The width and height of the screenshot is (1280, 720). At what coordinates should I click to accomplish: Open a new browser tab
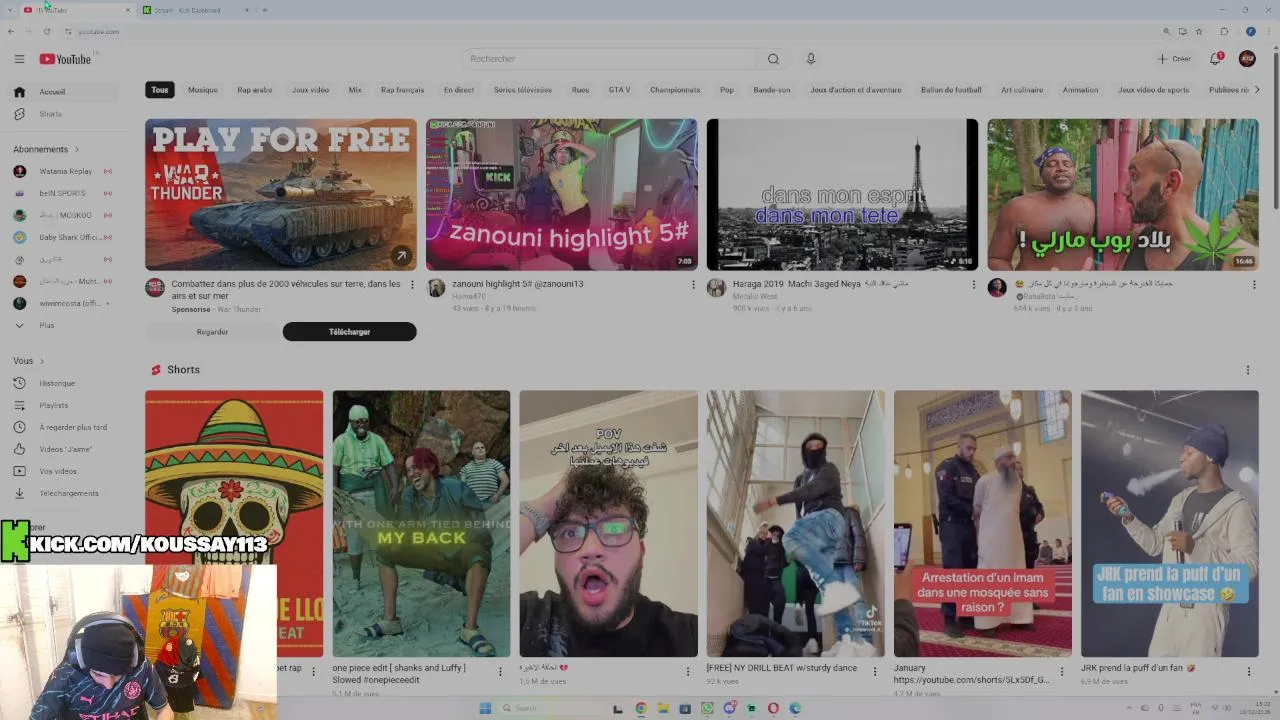[264, 10]
